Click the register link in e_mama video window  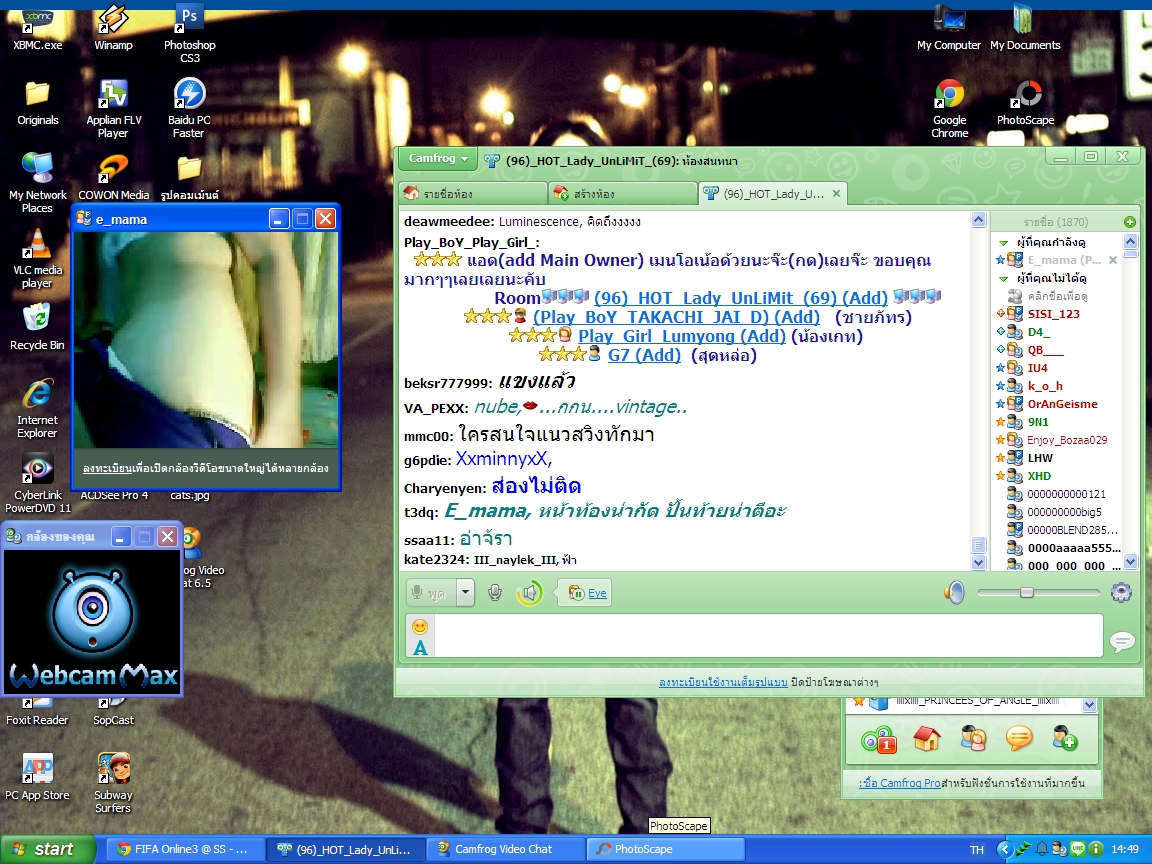(107, 468)
